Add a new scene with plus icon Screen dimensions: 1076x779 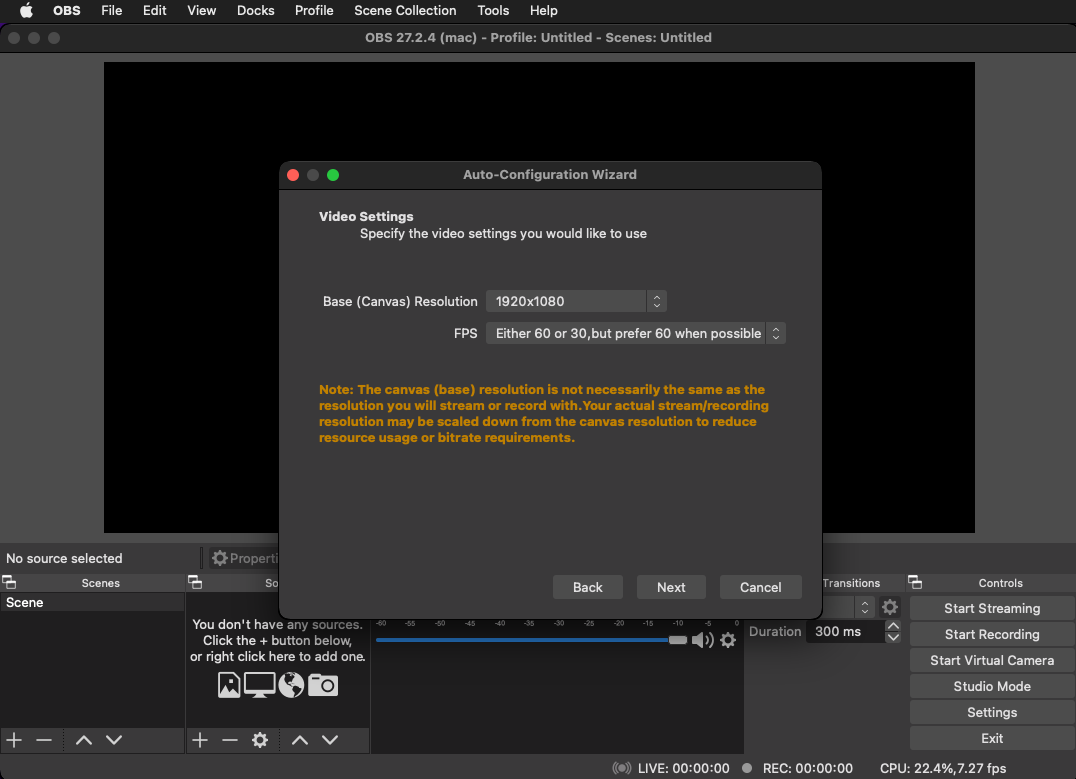14,740
